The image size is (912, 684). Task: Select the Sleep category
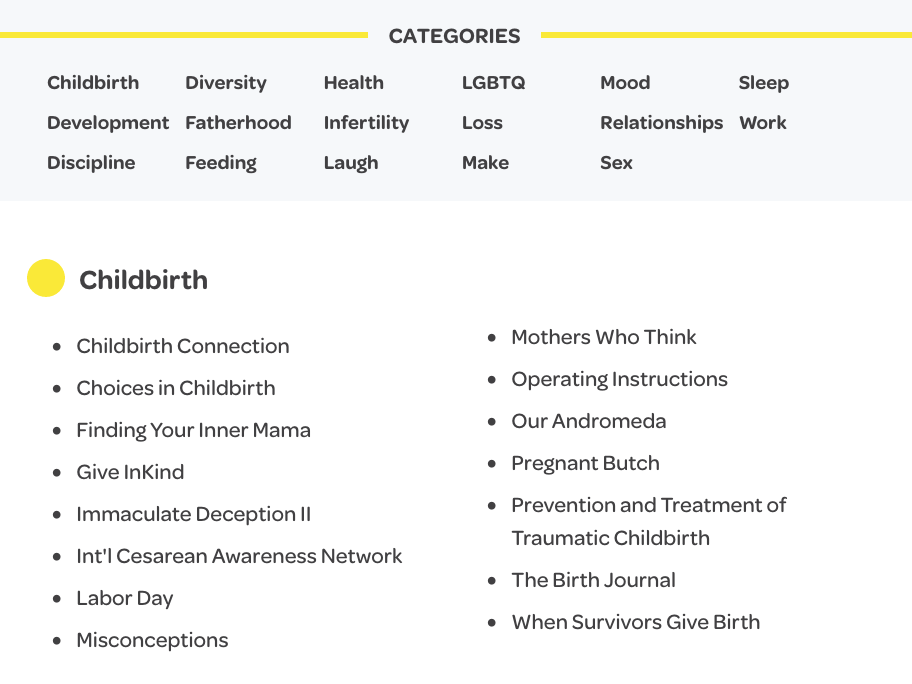(x=763, y=83)
